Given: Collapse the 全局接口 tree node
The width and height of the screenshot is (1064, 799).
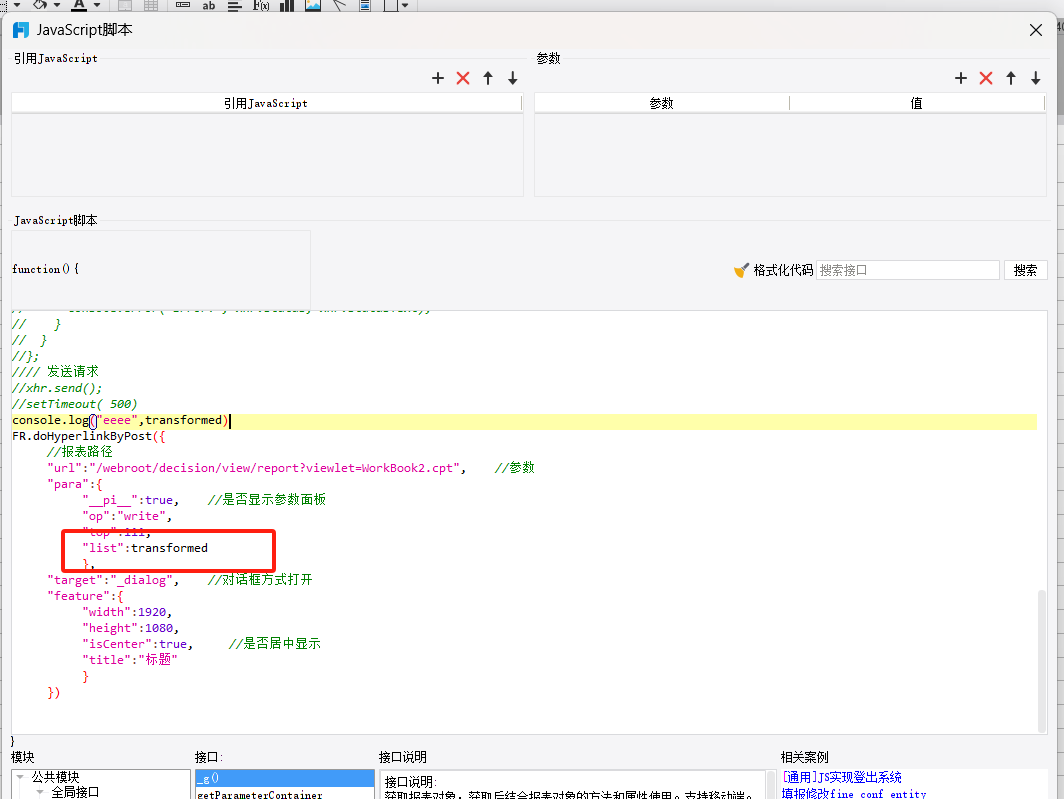Looking at the screenshot, I should [x=40, y=792].
